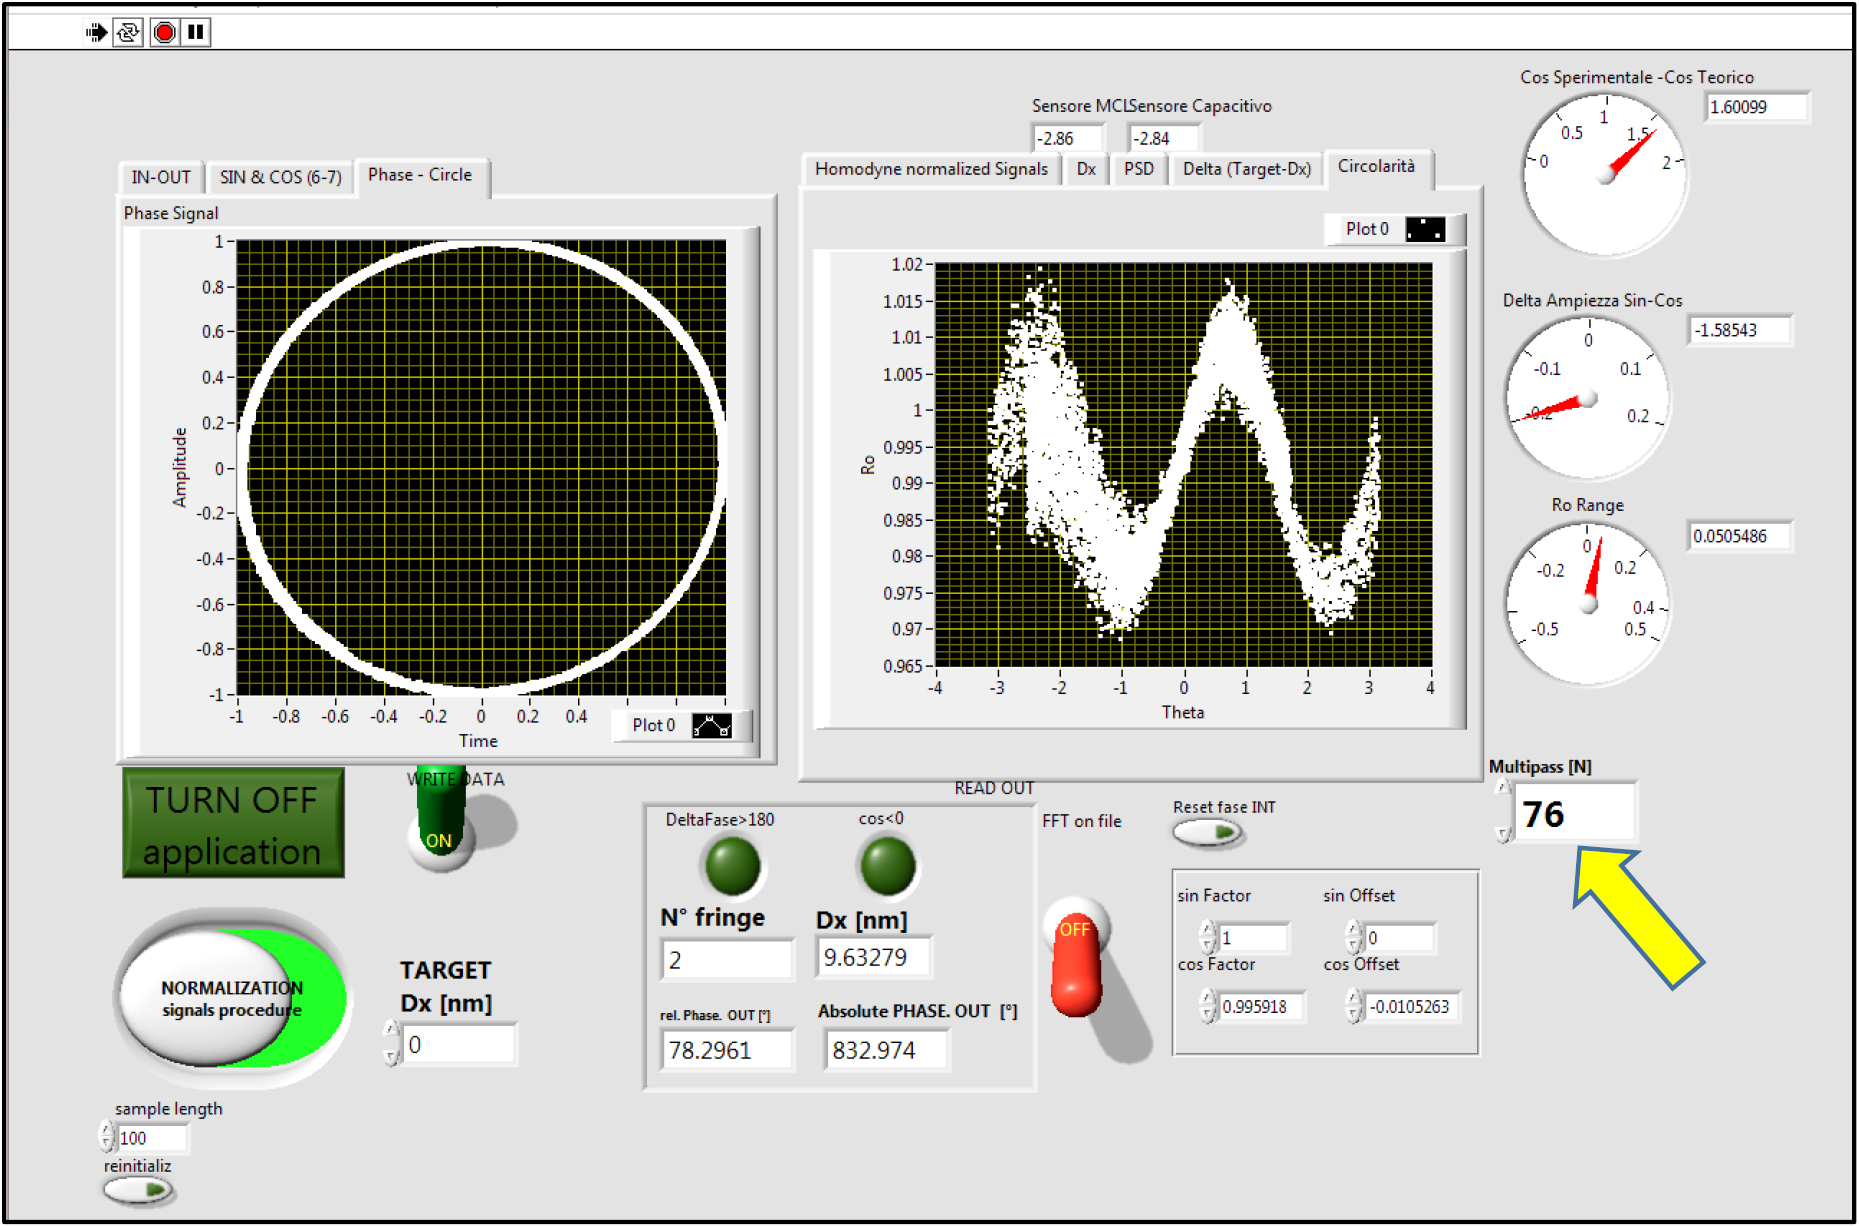Image resolution: width=1859 pixels, height=1226 pixels.
Task: Click the Pause toolbar button
Action: click(x=196, y=32)
